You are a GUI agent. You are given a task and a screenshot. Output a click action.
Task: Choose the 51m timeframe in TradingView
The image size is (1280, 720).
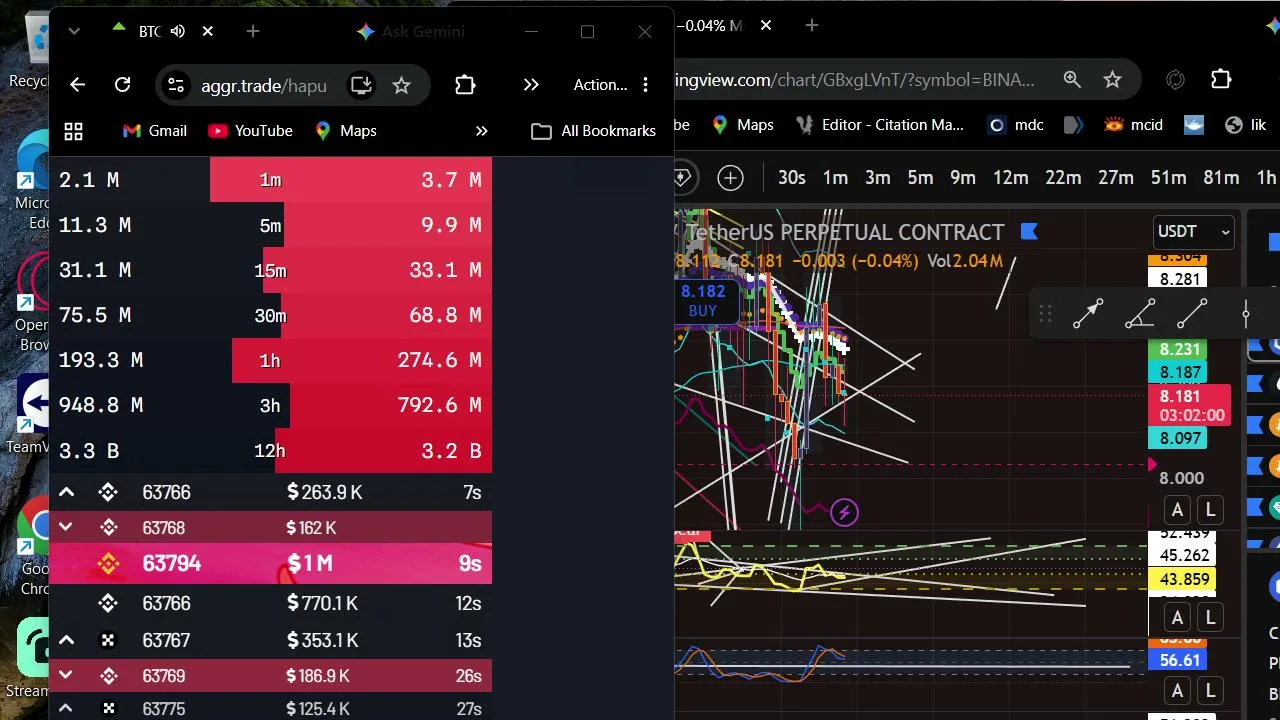coord(1168,177)
